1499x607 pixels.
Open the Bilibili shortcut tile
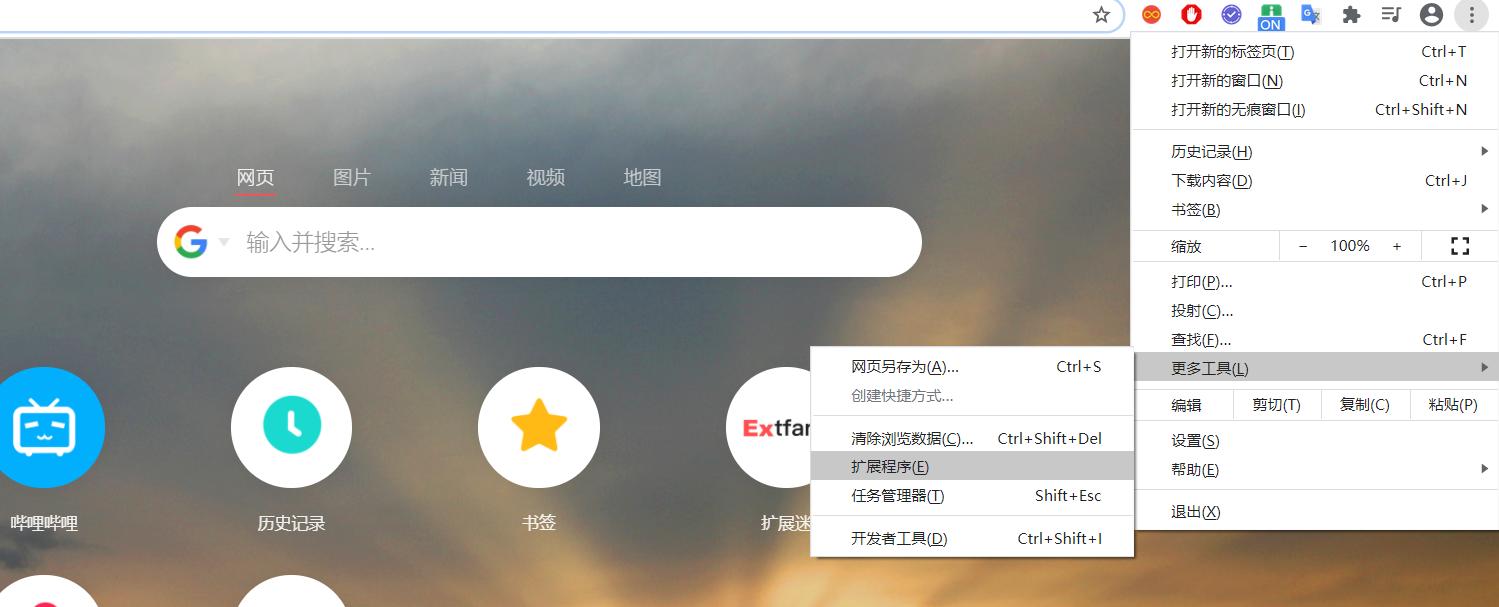coord(44,427)
